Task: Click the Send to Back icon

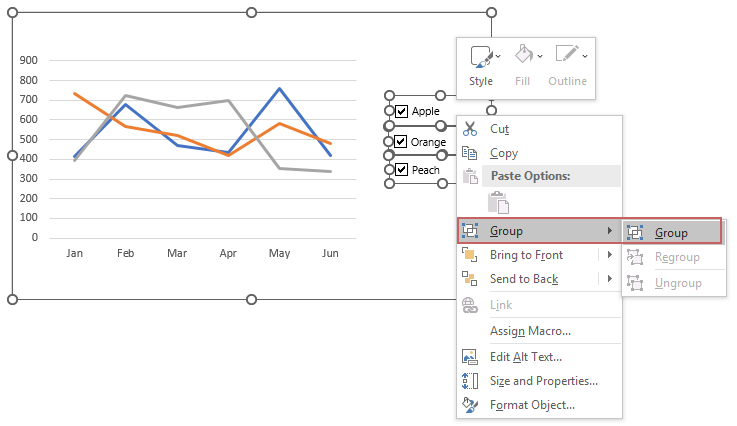Action: pos(470,279)
